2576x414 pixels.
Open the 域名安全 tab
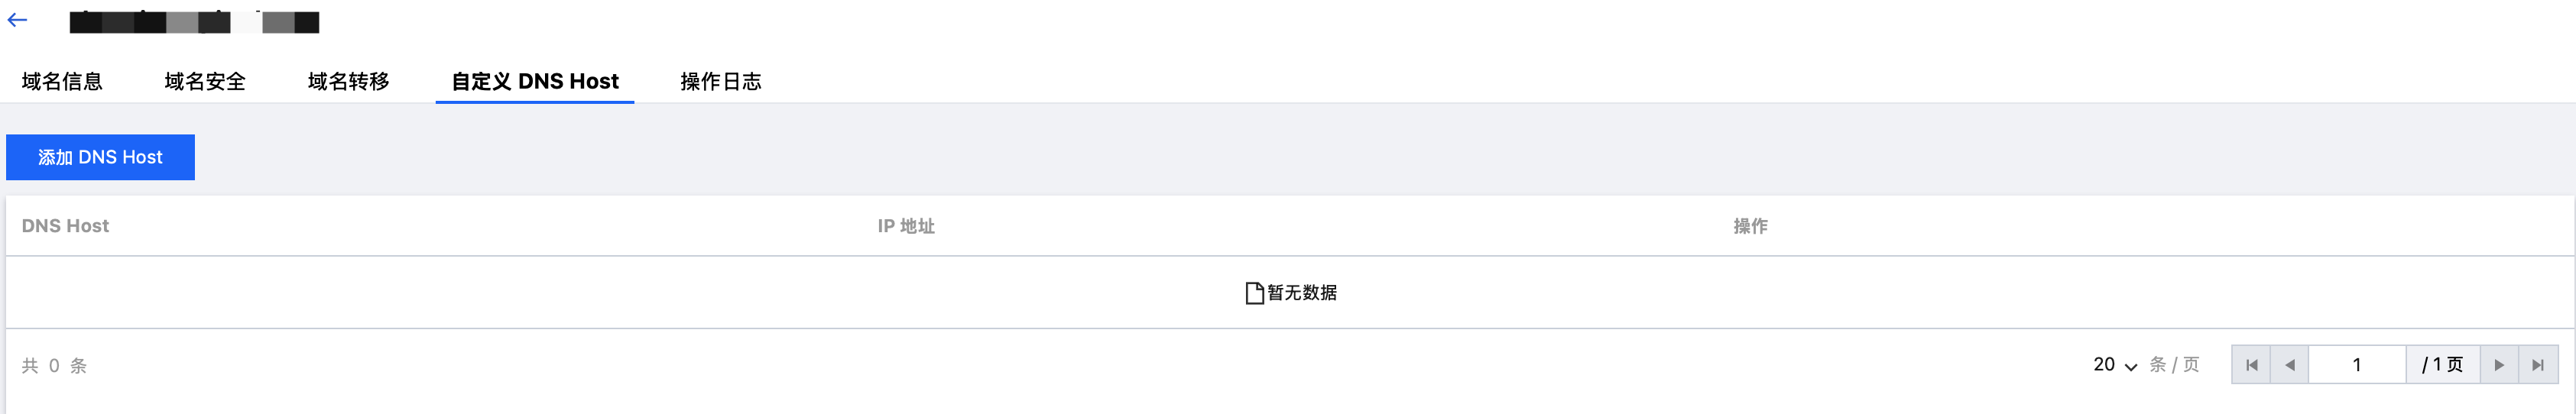point(205,82)
